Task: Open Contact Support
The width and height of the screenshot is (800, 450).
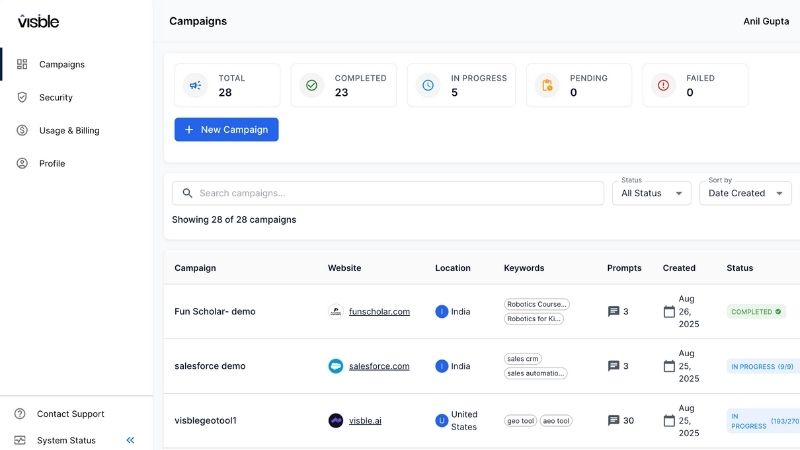Action: point(70,414)
